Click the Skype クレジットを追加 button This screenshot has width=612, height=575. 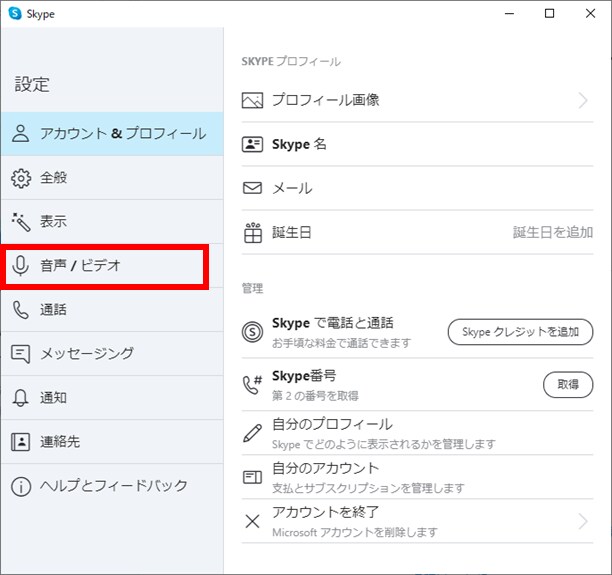[x=520, y=332]
